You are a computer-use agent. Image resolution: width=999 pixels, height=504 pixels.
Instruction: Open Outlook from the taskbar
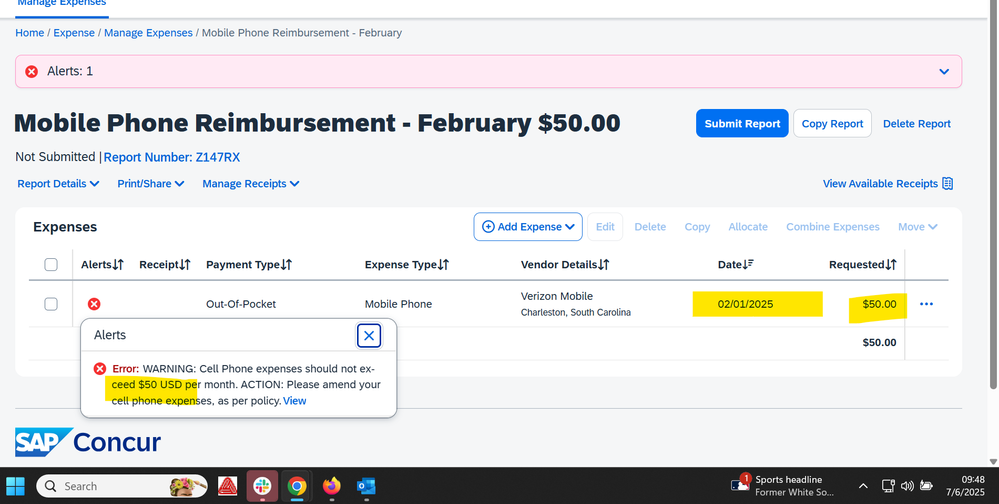click(x=366, y=486)
